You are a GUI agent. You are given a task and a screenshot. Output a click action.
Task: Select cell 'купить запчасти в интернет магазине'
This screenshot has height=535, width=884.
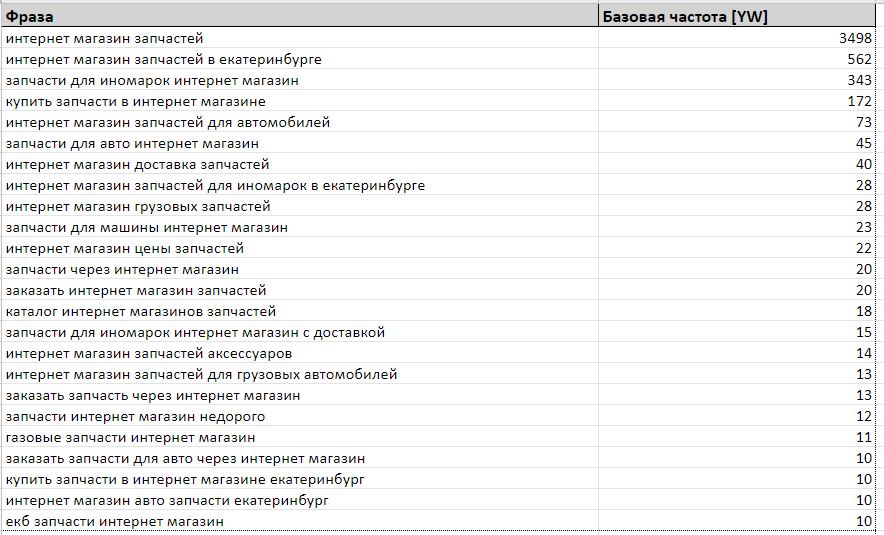pyautogui.click(x=299, y=101)
